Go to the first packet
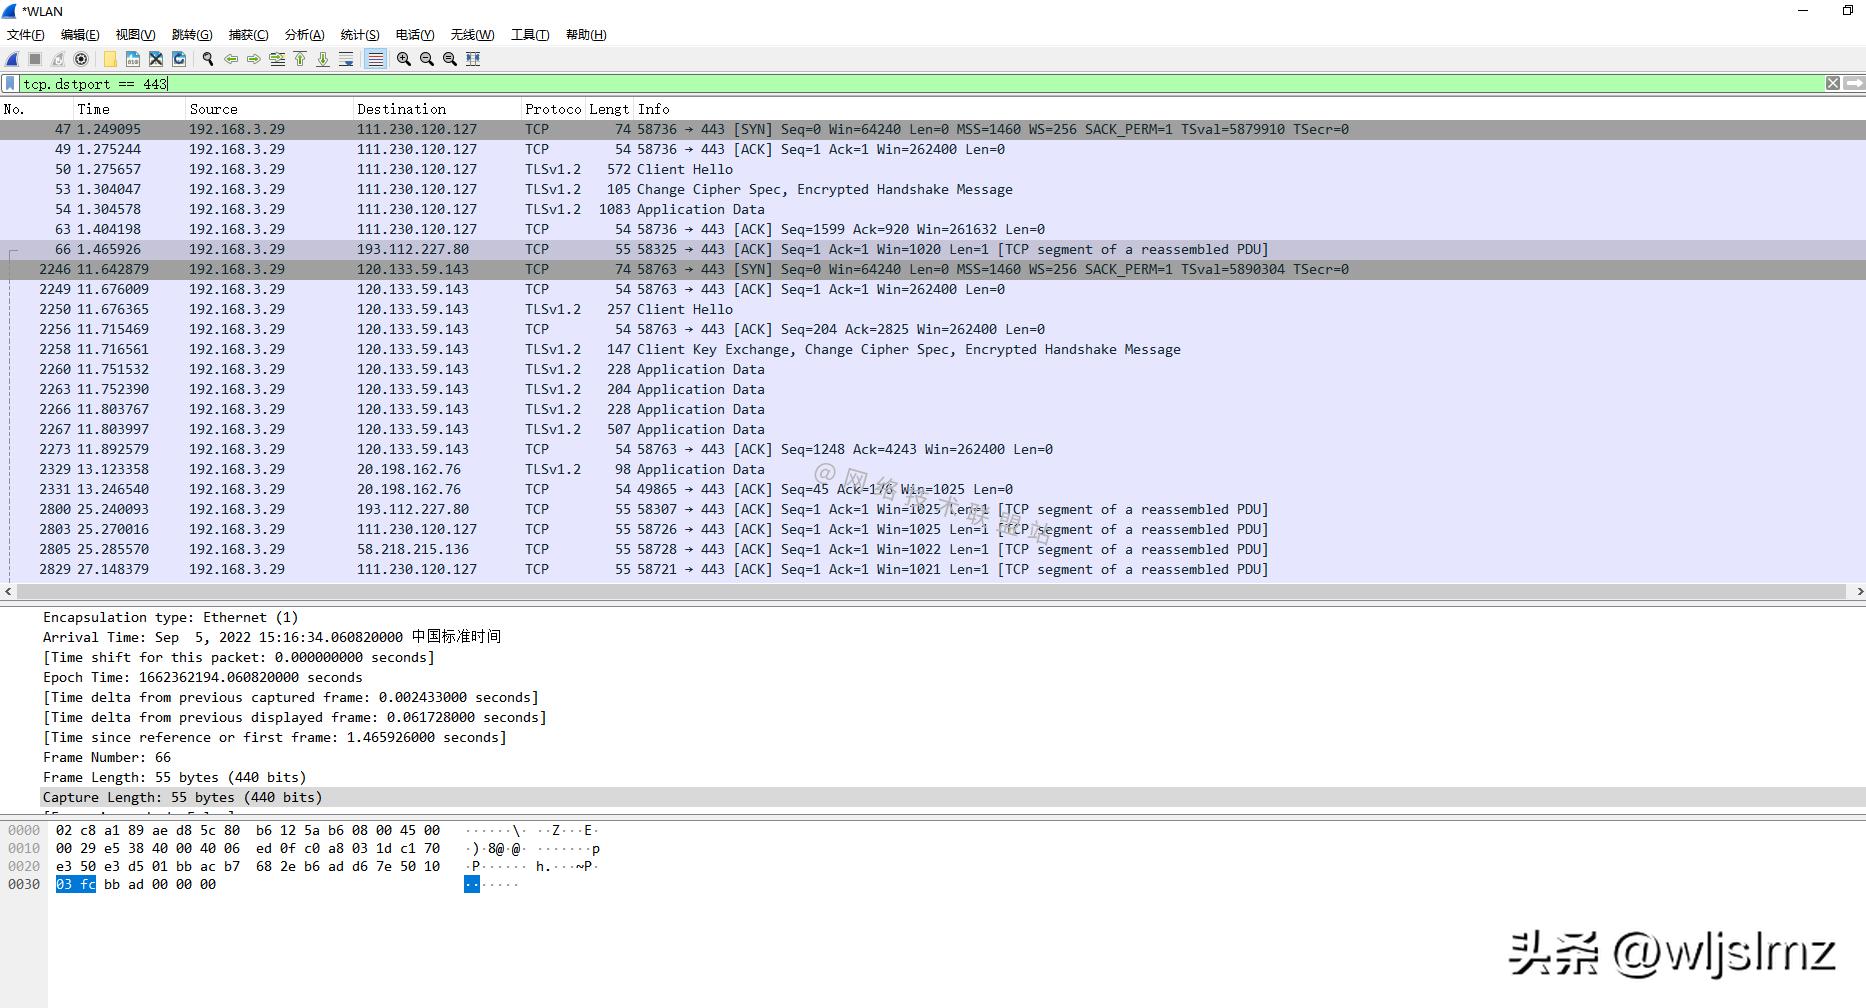This screenshot has height=1008, width=1866. (300, 59)
